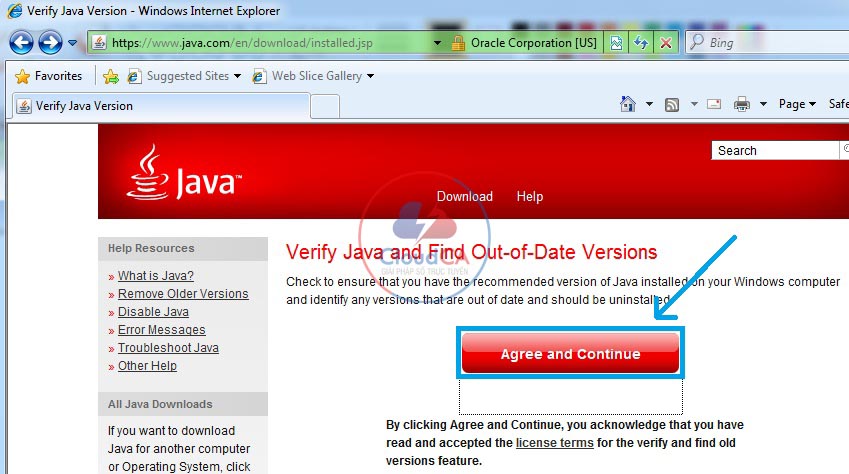Click the Agree and Continue button
Image resolution: width=849 pixels, height=474 pixels.
pyautogui.click(x=570, y=353)
